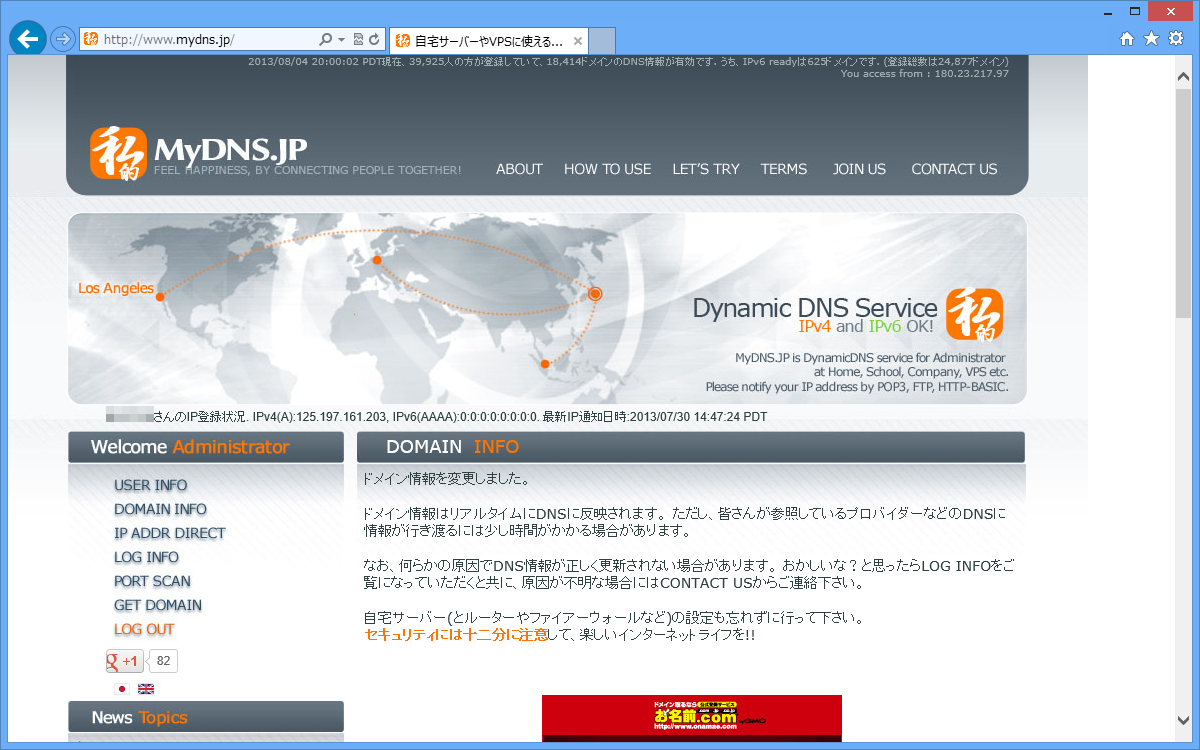1200x750 pixels.
Task: Click the browser Back arrow icon
Action: [x=27, y=38]
